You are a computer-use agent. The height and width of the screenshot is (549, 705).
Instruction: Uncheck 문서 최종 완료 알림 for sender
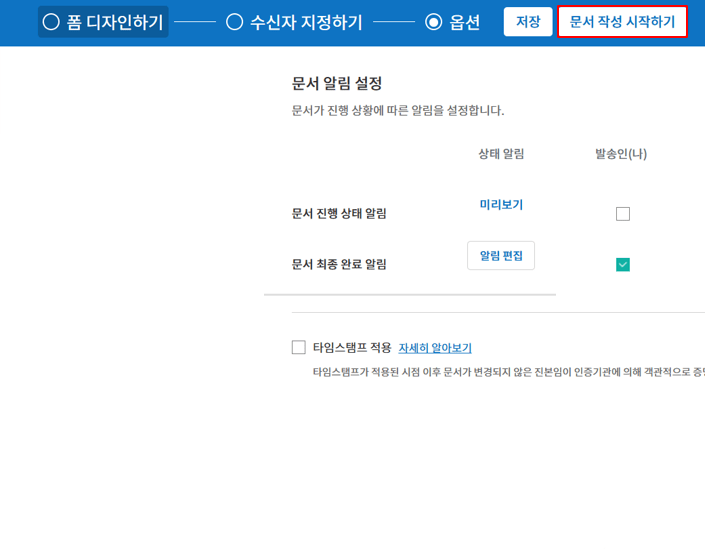coord(623,264)
